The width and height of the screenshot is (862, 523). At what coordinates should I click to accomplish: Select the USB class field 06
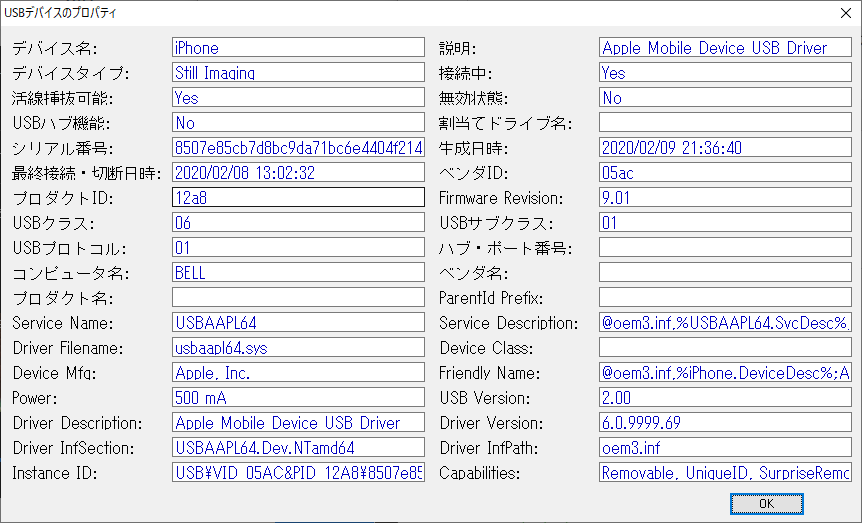(298, 222)
